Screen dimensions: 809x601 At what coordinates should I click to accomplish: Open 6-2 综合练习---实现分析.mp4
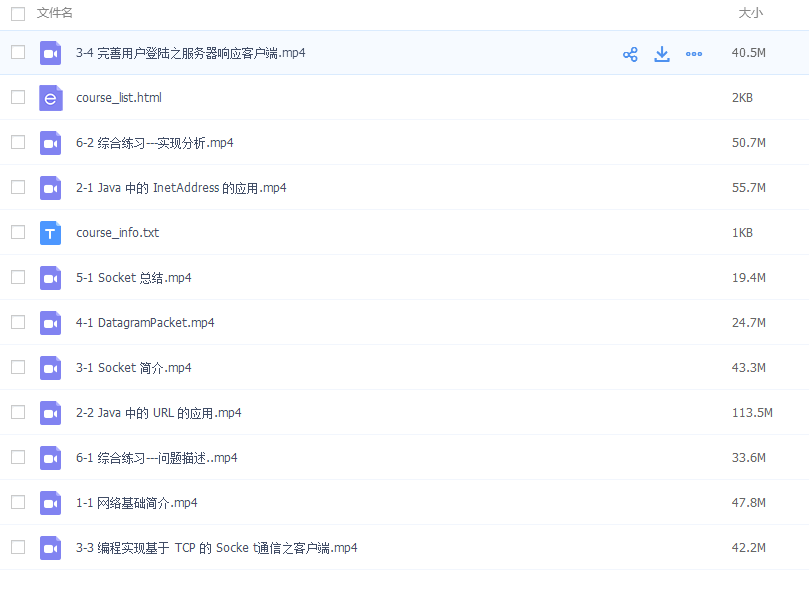(x=154, y=143)
